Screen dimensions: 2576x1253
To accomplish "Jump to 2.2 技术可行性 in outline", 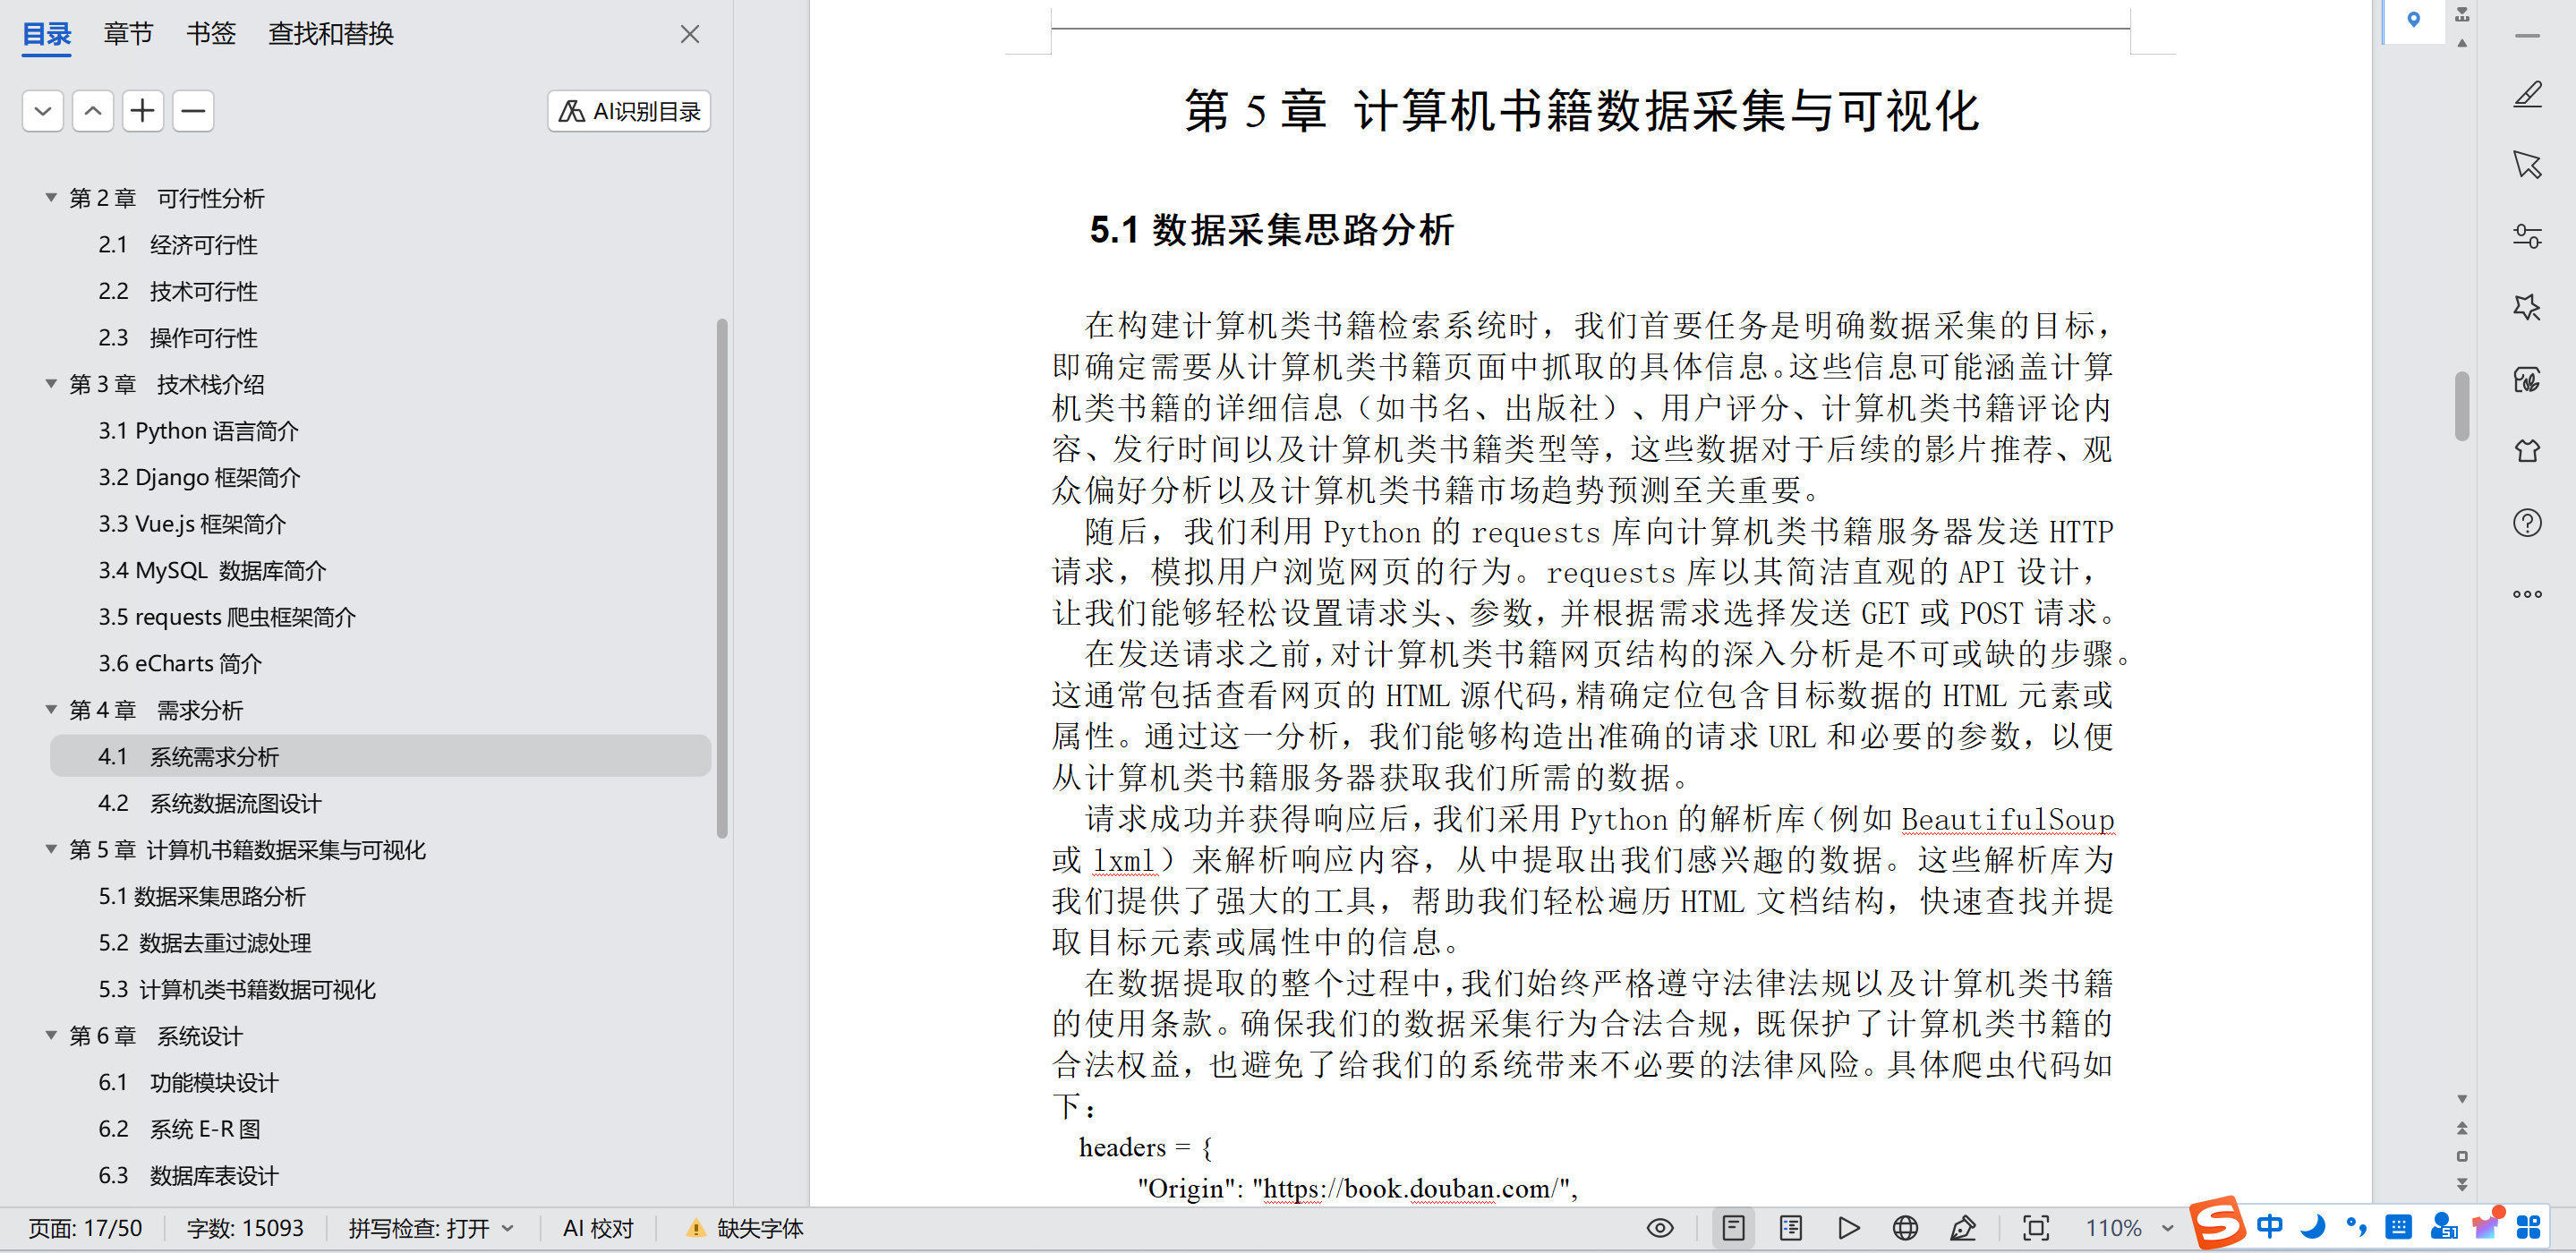I will [x=178, y=291].
